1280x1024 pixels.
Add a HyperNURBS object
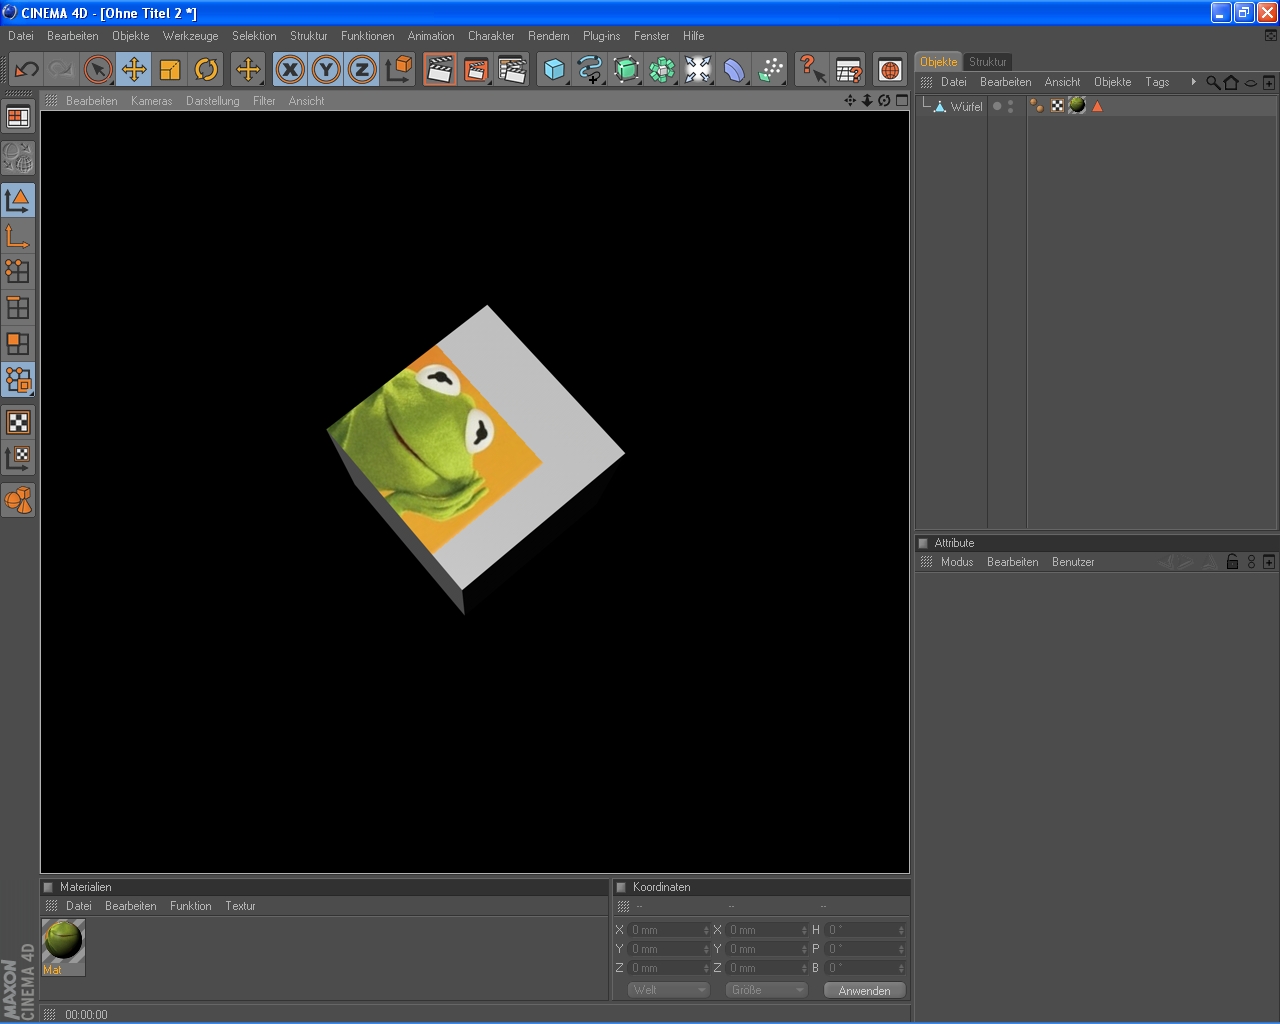[x=626, y=70]
